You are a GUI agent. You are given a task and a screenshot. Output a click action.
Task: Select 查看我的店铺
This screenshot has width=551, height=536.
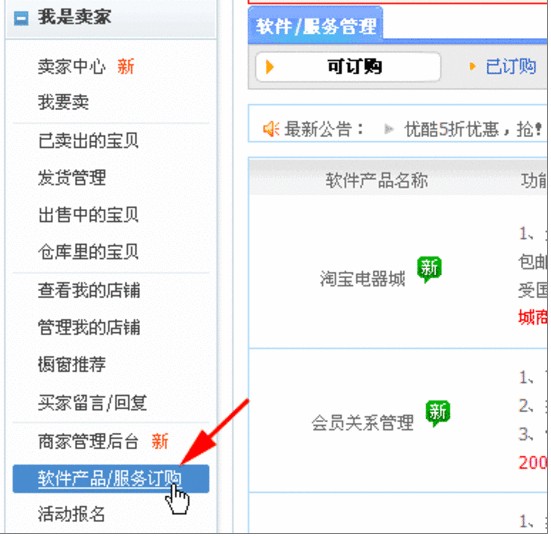pos(89,290)
